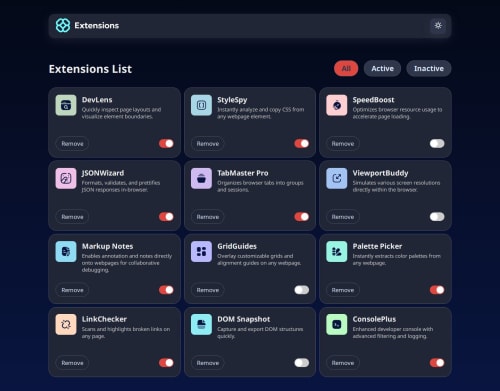Remove the Palette Picker extension

[x=343, y=290]
